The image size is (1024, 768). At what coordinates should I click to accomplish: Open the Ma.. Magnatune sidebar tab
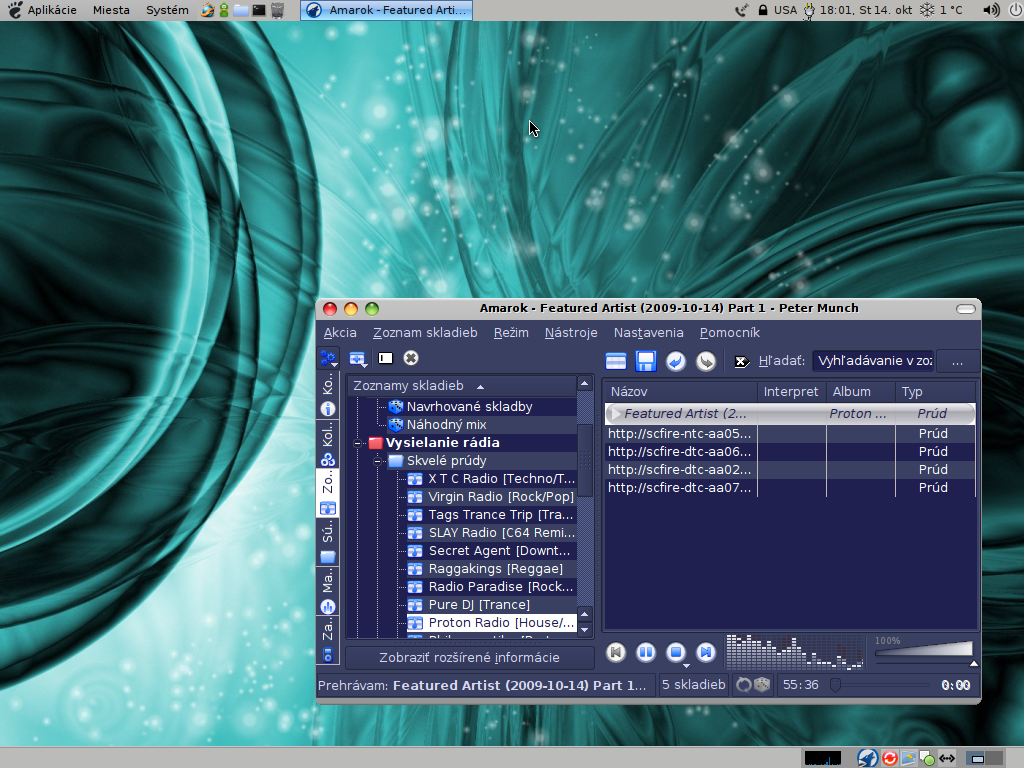click(328, 591)
